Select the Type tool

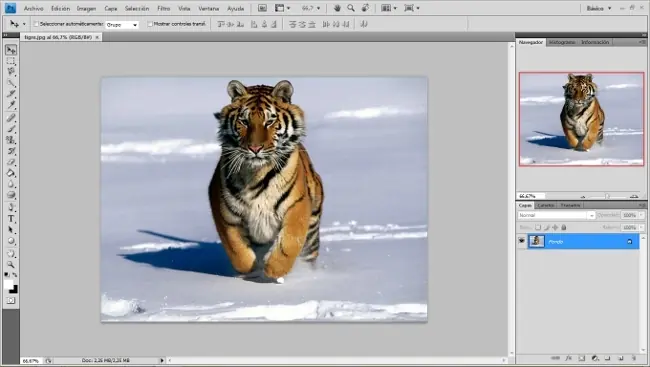[x=11, y=219]
